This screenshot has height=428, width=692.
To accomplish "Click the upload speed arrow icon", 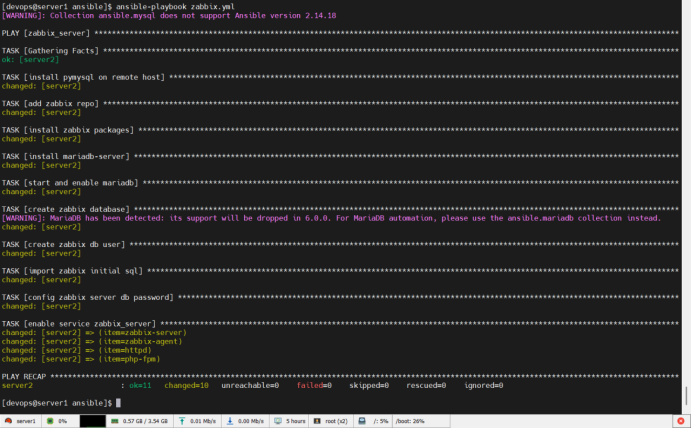I will 181,421.
